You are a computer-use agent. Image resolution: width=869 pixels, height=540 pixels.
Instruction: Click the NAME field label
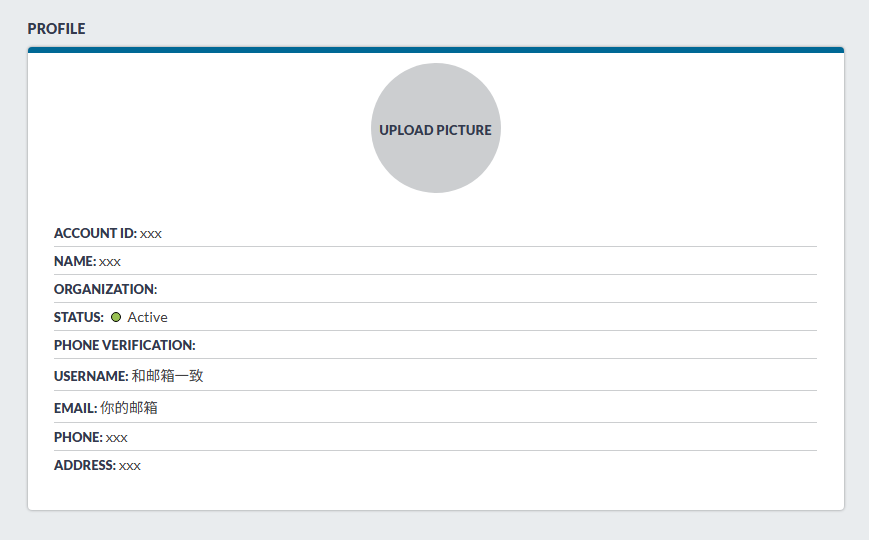(x=75, y=261)
